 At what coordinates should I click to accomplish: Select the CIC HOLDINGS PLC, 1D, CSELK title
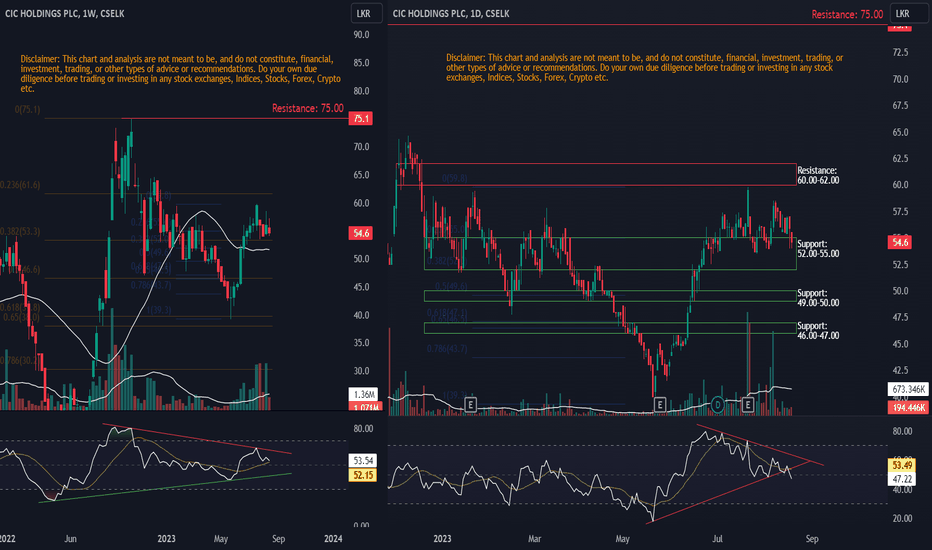(x=451, y=14)
